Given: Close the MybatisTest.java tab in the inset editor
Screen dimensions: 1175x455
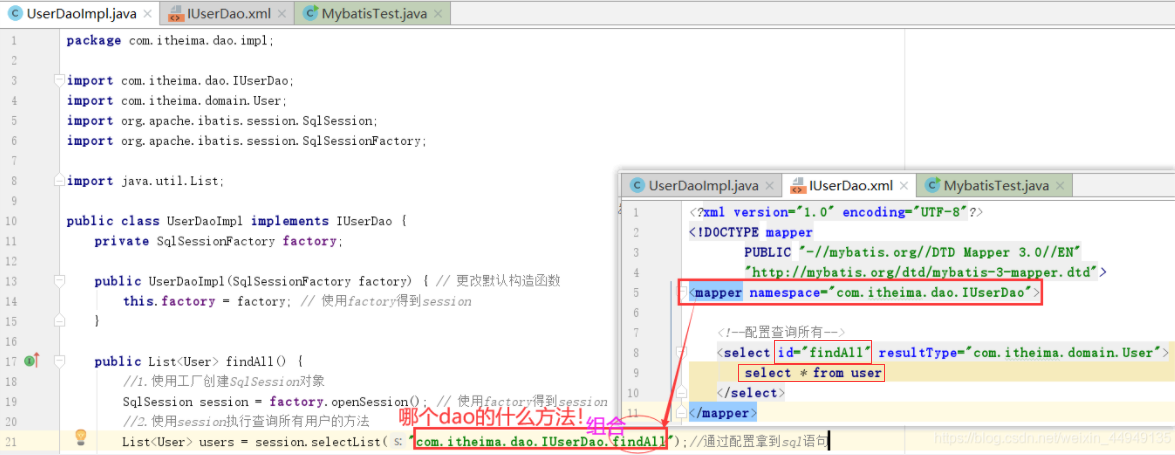Looking at the screenshot, I should (1060, 186).
